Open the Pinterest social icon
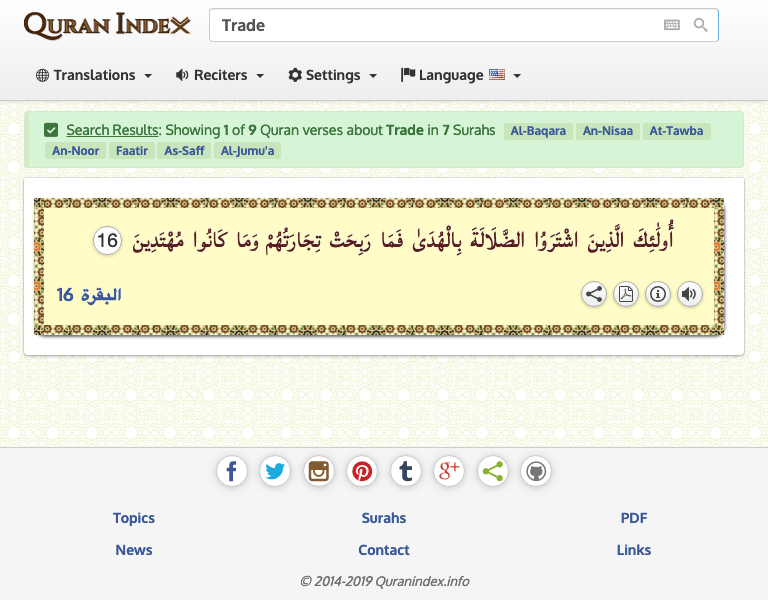Viewport: 768px width, 600px height. (x=362, y=471)
